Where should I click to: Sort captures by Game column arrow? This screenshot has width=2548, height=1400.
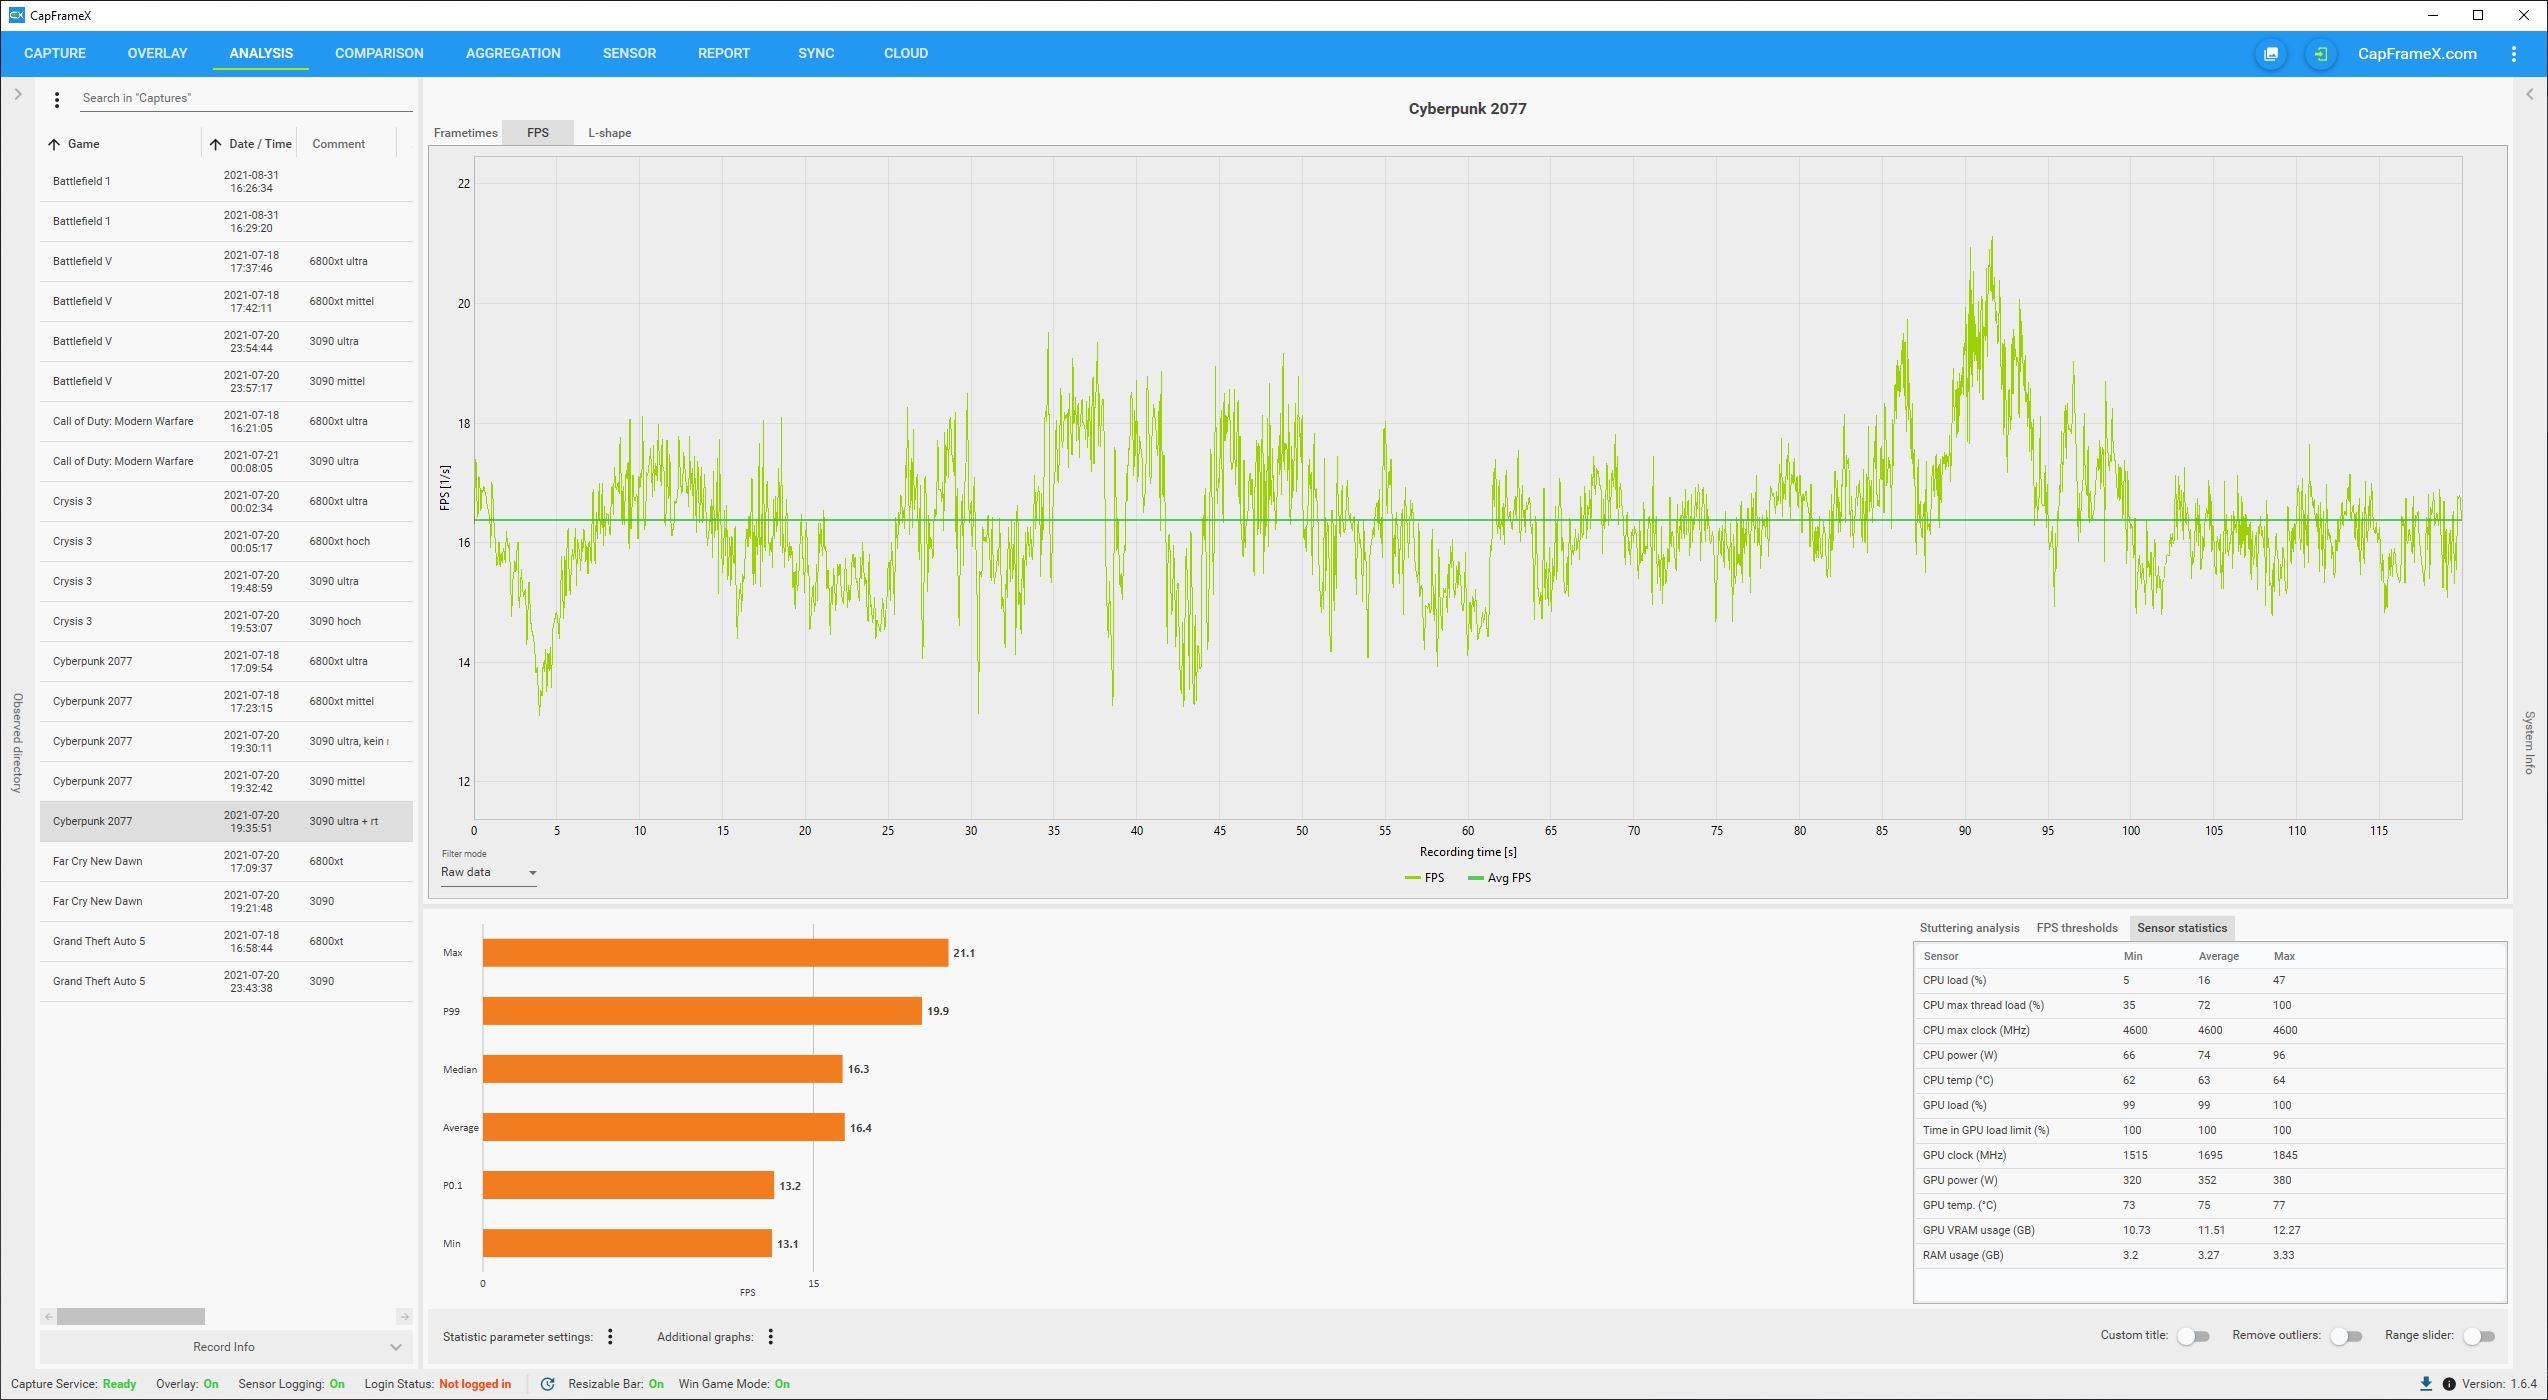pos(54,144)
